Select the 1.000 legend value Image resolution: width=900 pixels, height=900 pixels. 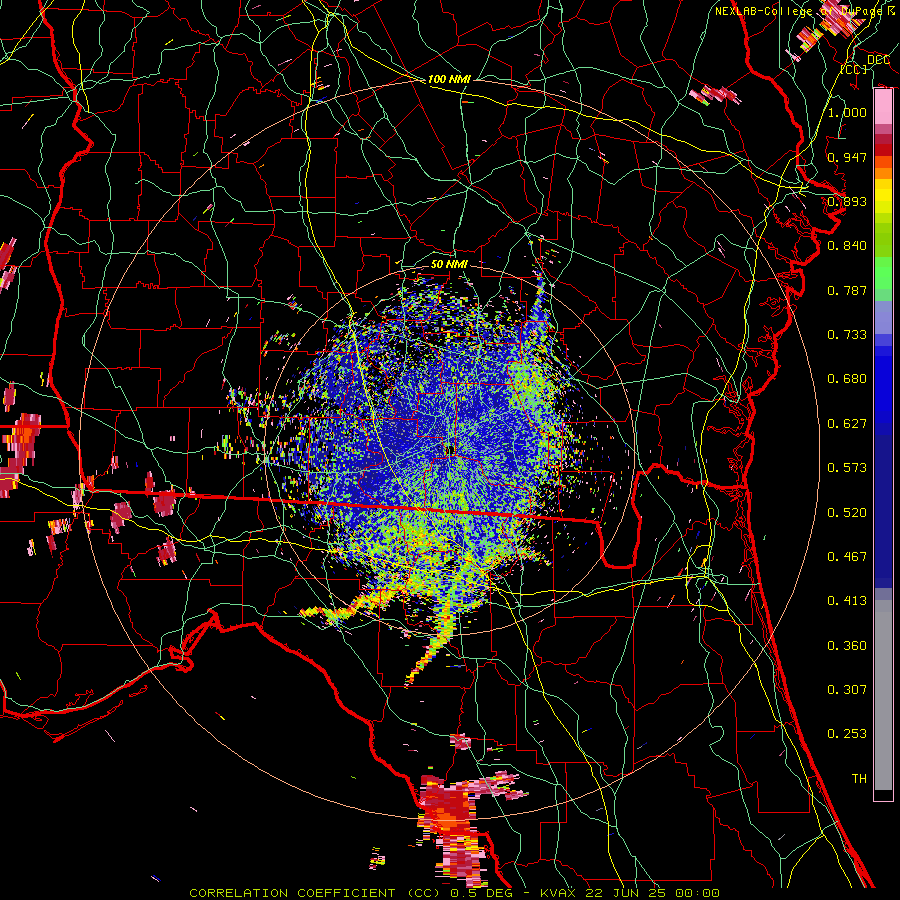(847, 112)
